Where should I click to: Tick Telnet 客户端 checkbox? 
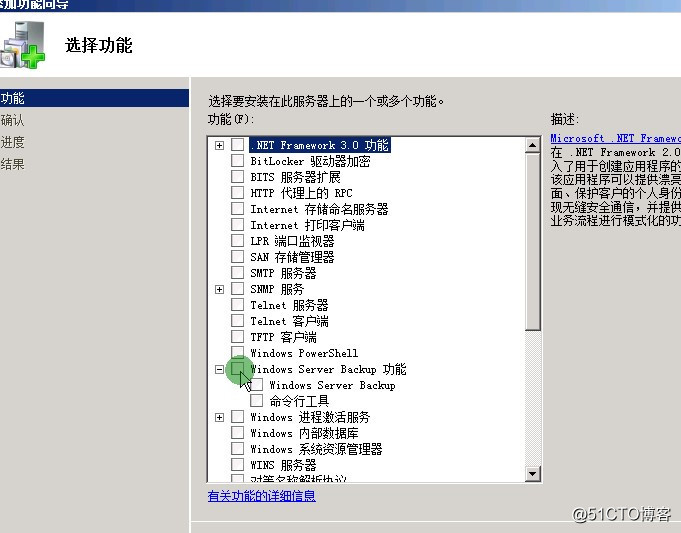point(237,321)
